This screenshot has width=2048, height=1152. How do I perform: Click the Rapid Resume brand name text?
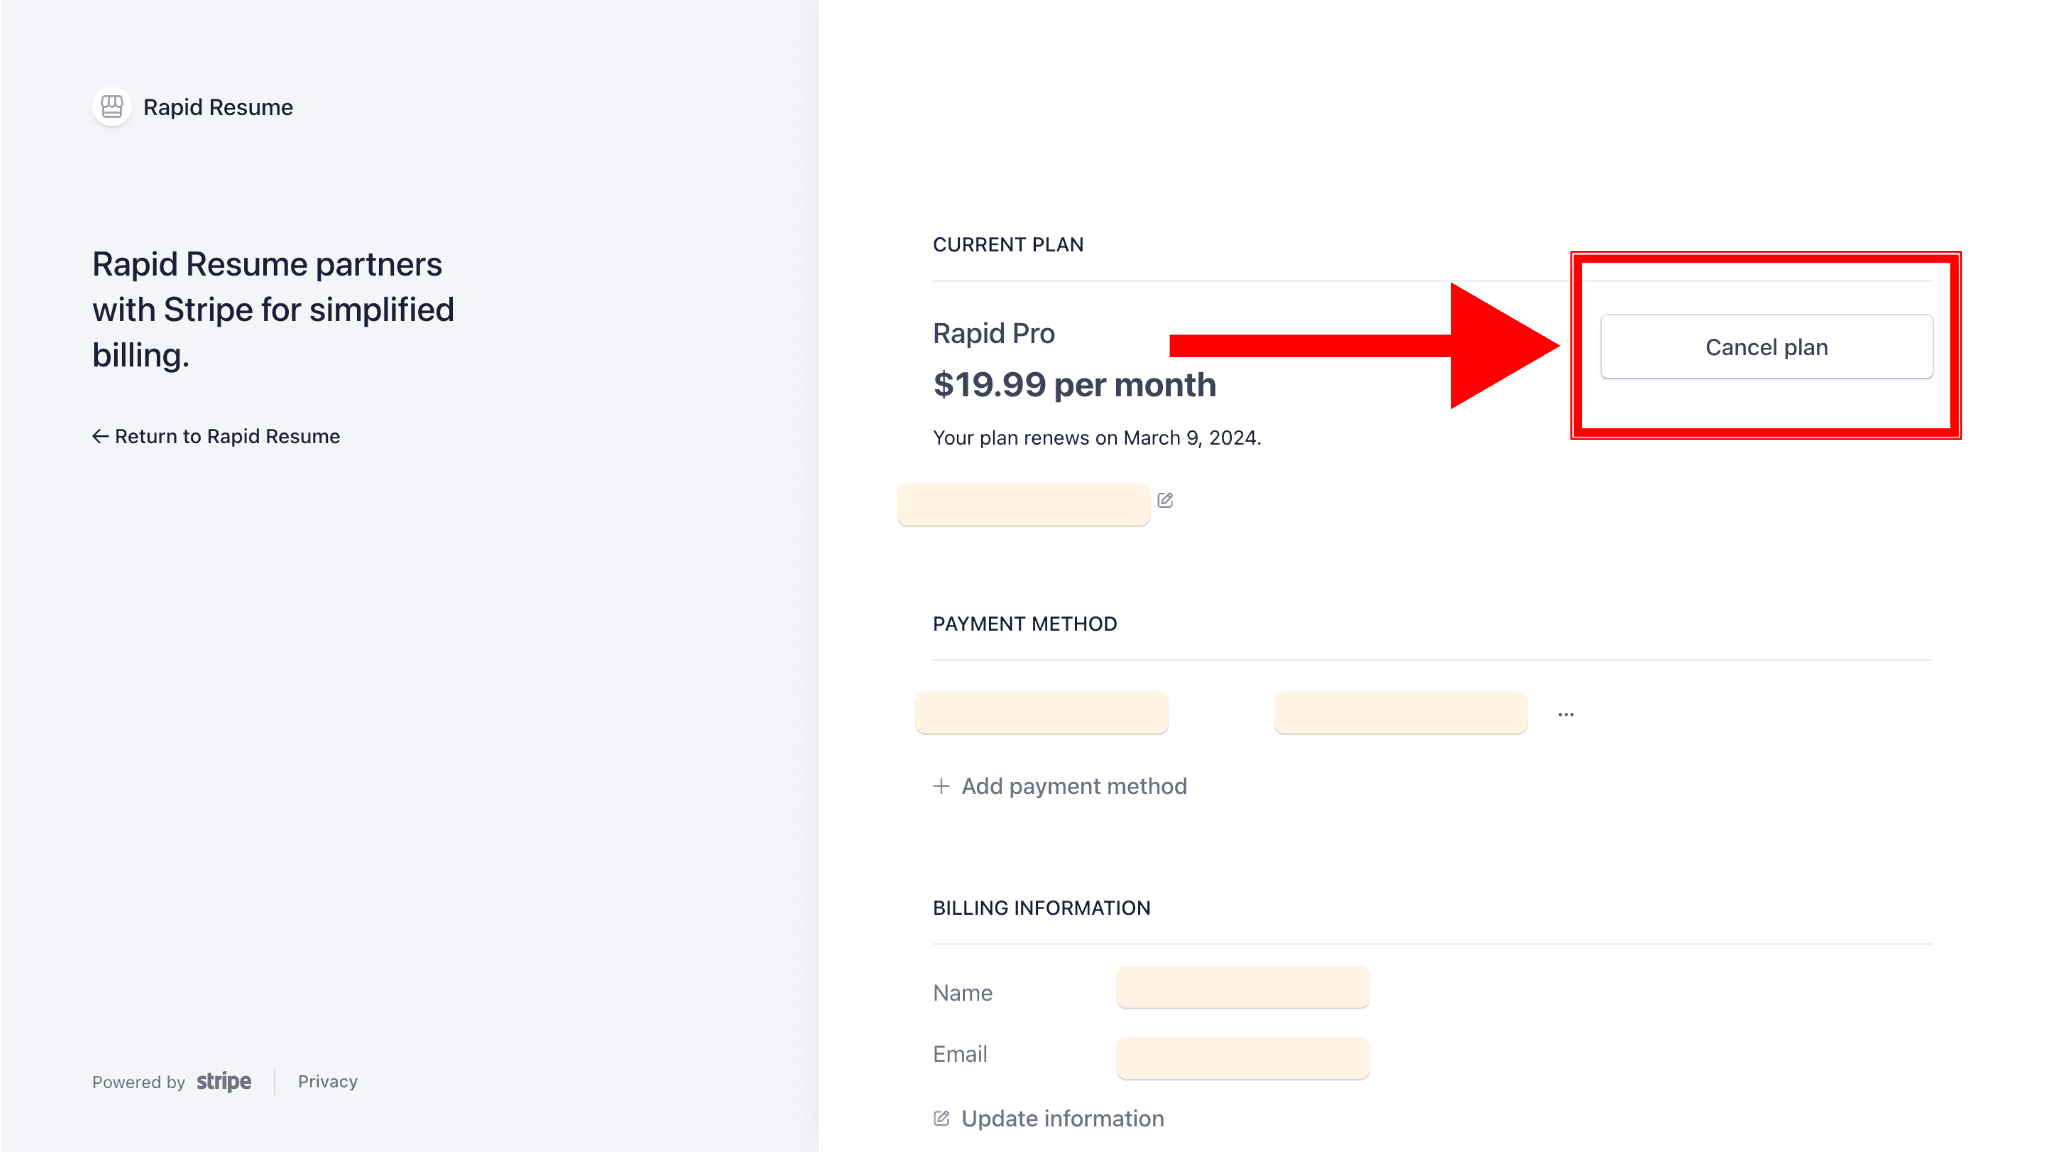[218, 107]
